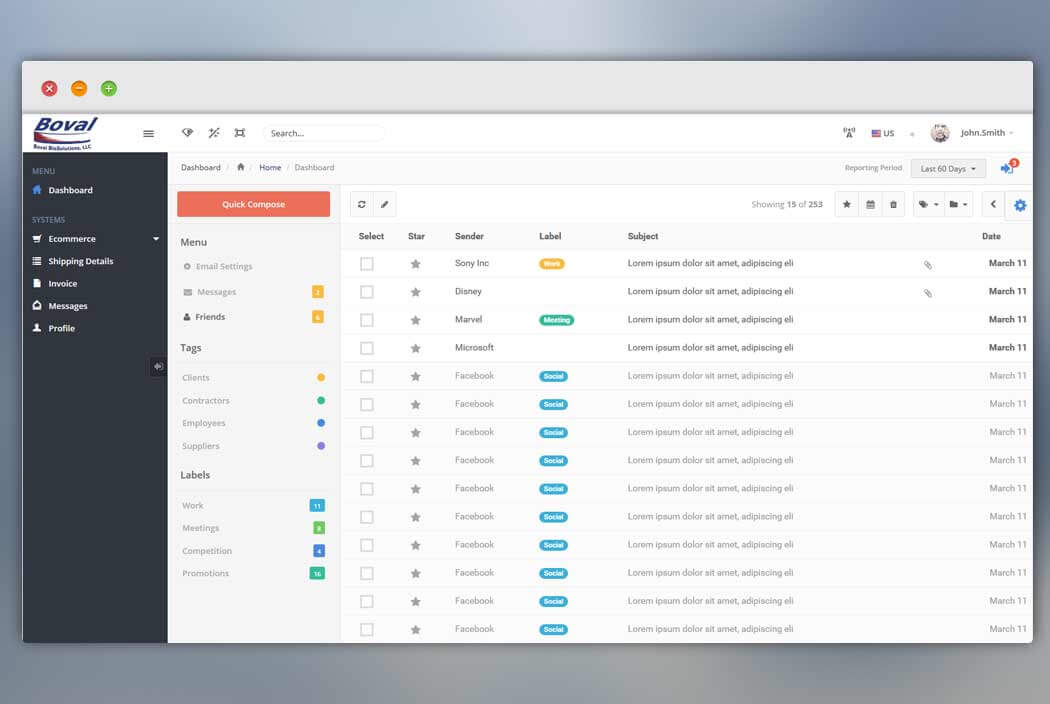Click the trash delete toolbar button
Viewport: 1050px width, 704px height.
coord(893,204)
